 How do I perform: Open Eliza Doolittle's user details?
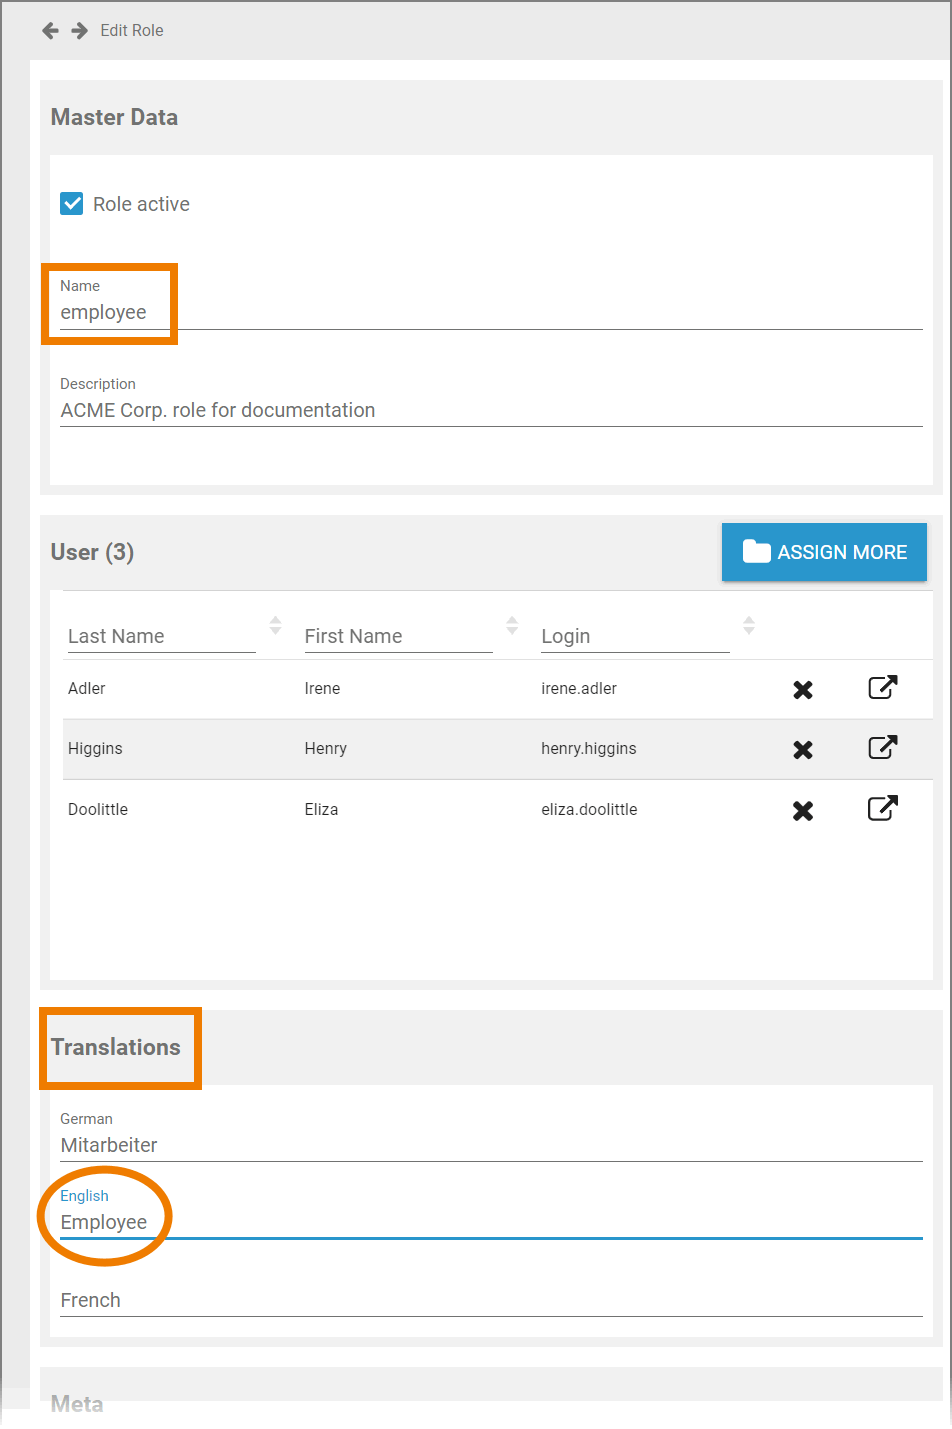[882, 809]
